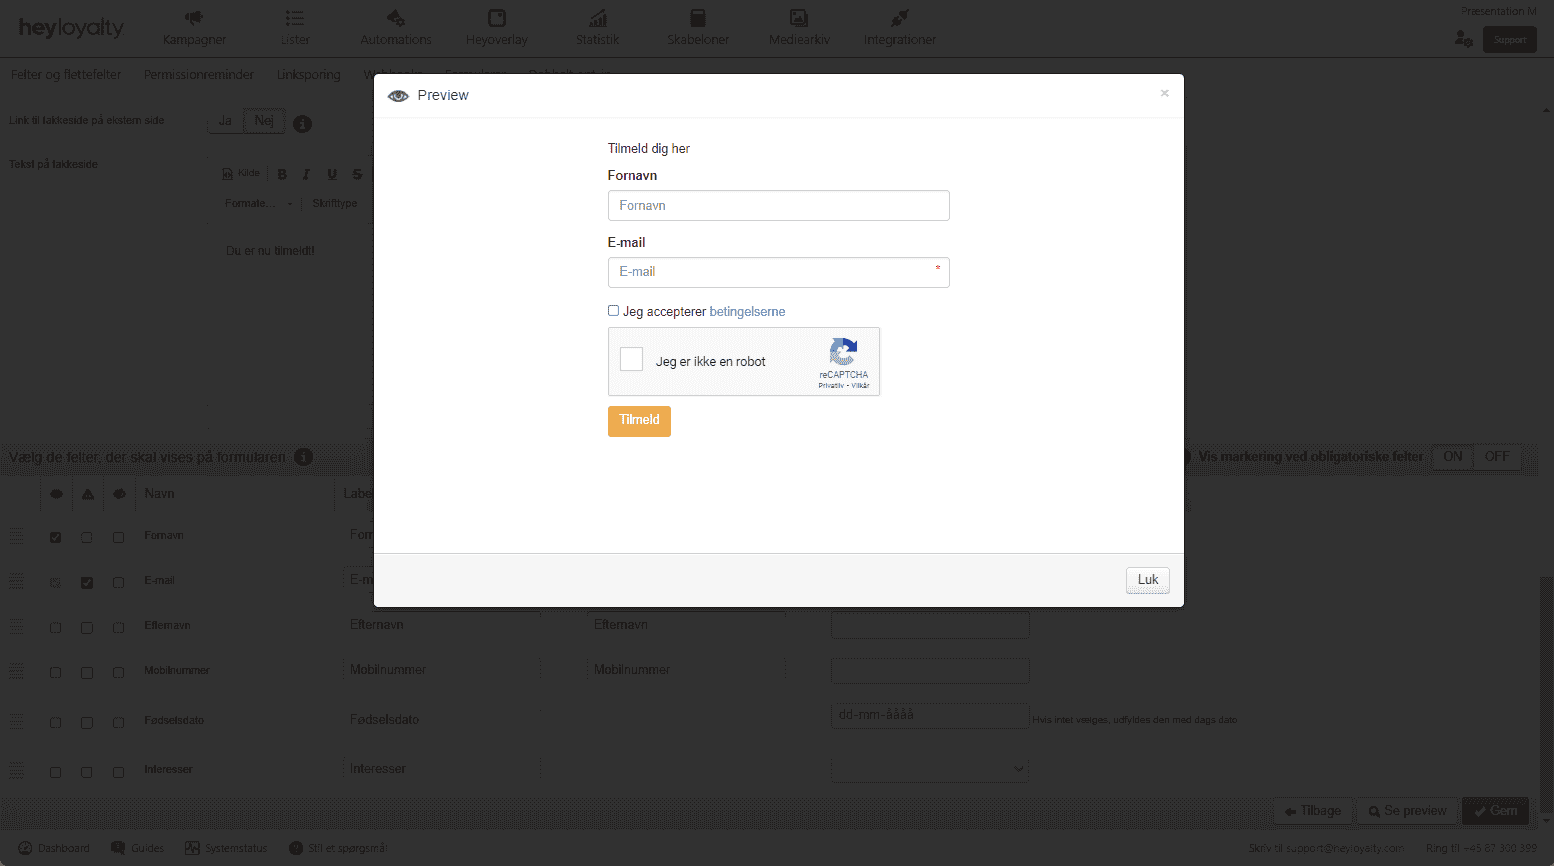
Task: Expand the Formate text style dropdown
Action: [259, 204]
